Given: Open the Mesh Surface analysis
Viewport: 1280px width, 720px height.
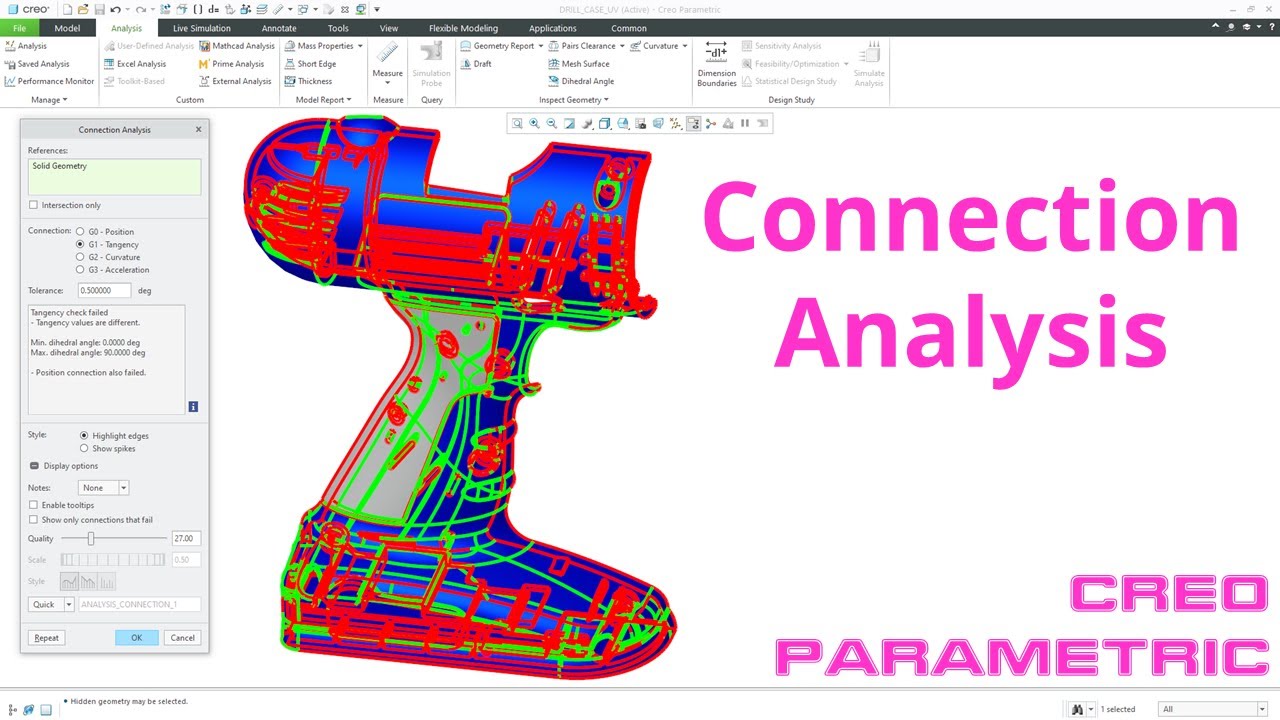Looking at the screenshot, I should (x=579, y=64).
